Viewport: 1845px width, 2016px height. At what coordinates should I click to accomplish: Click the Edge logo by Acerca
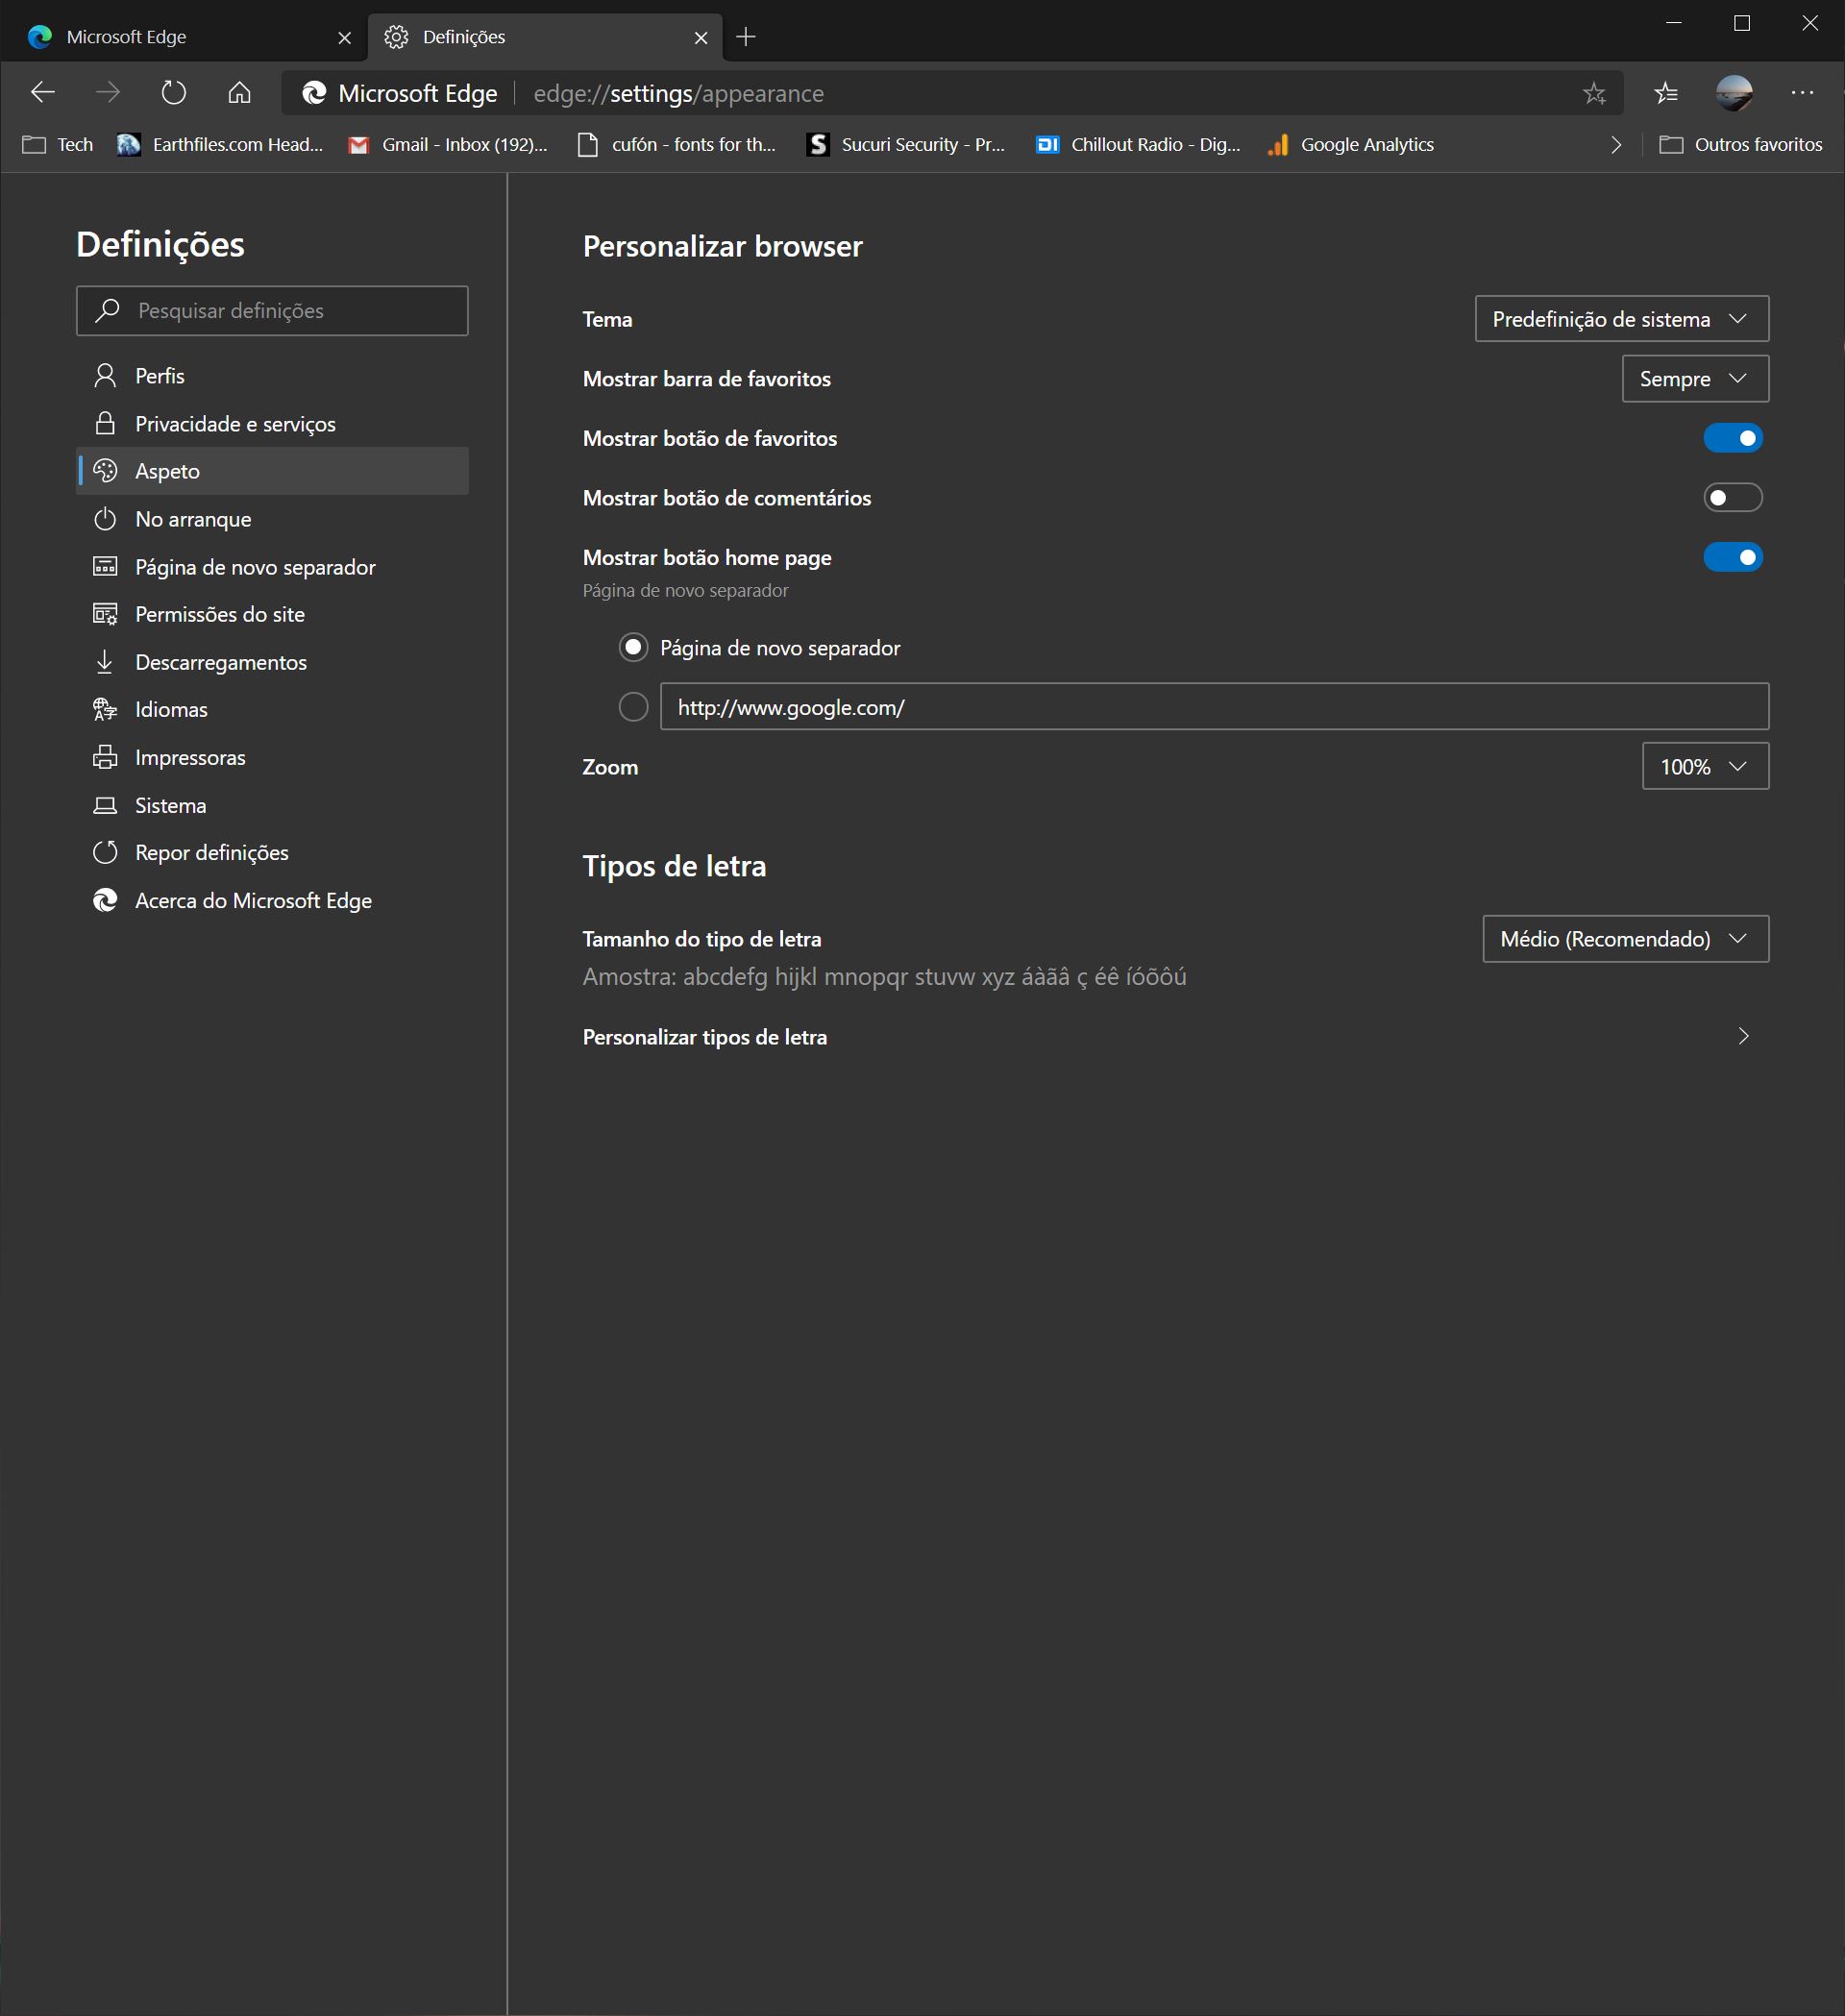click(105, 900)
